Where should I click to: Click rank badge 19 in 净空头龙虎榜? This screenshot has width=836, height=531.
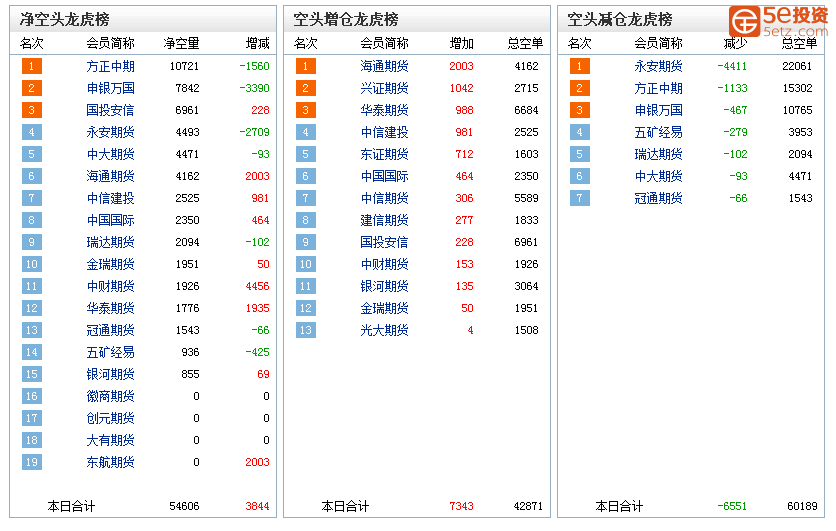click(32, 462)
